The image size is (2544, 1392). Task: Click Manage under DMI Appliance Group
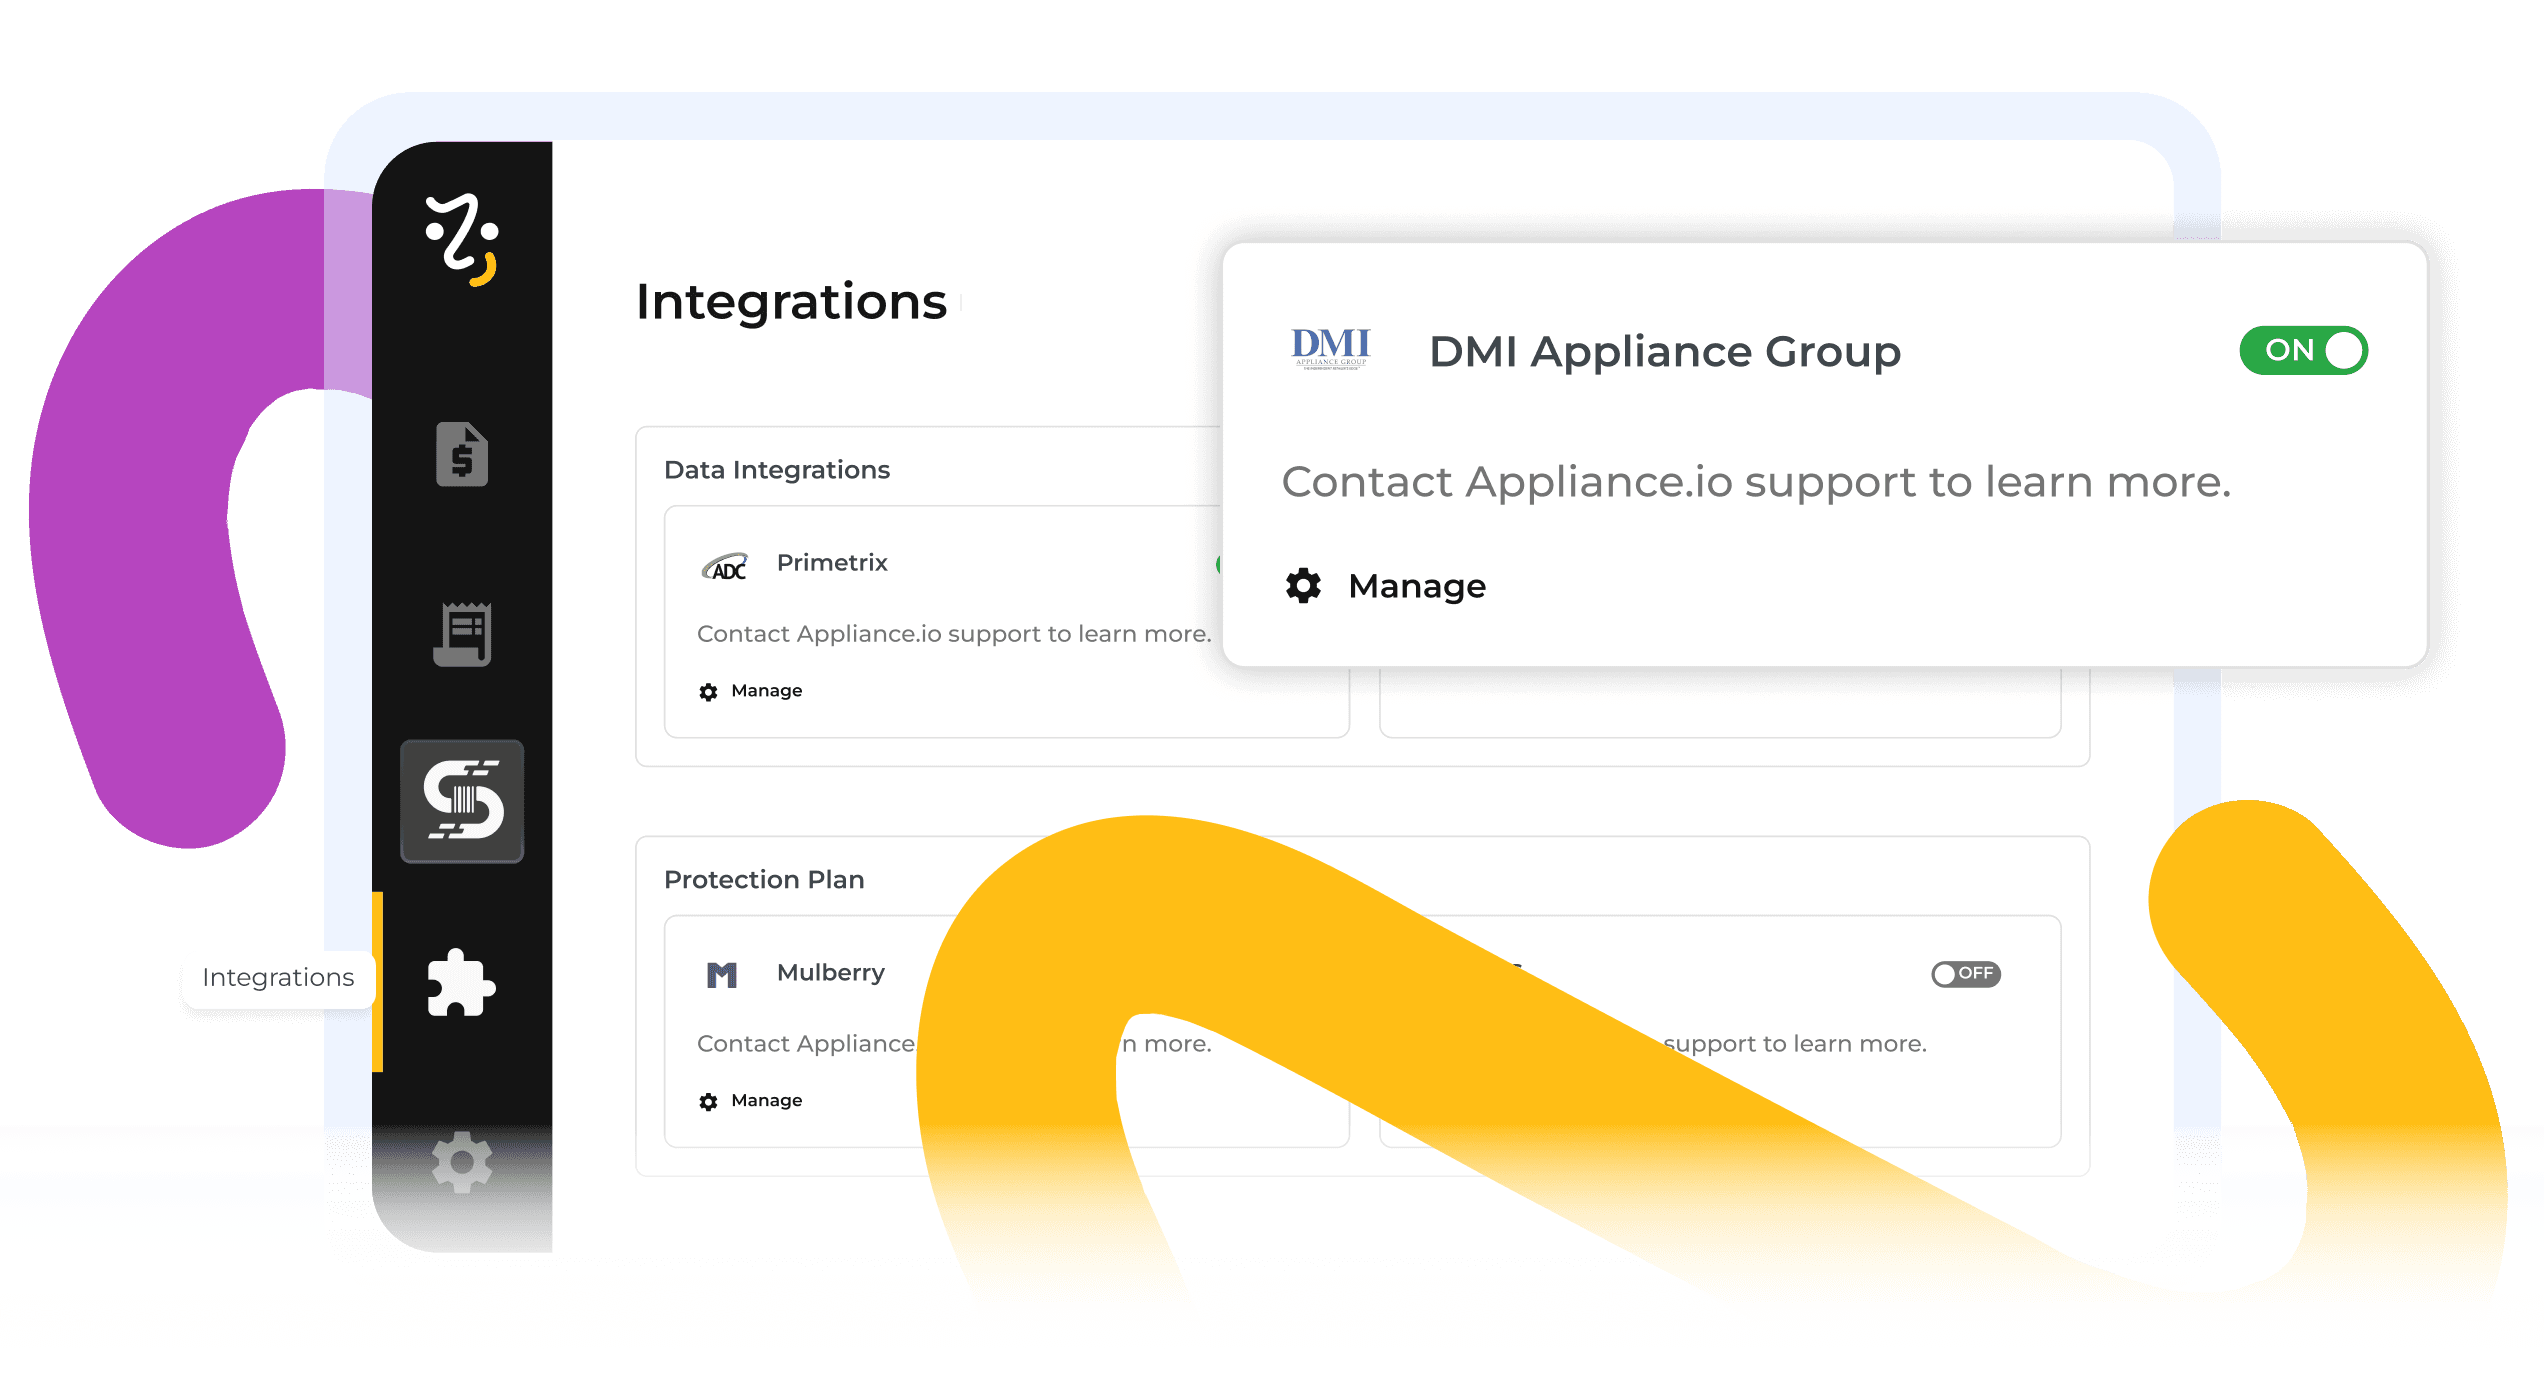[1416, 586]
